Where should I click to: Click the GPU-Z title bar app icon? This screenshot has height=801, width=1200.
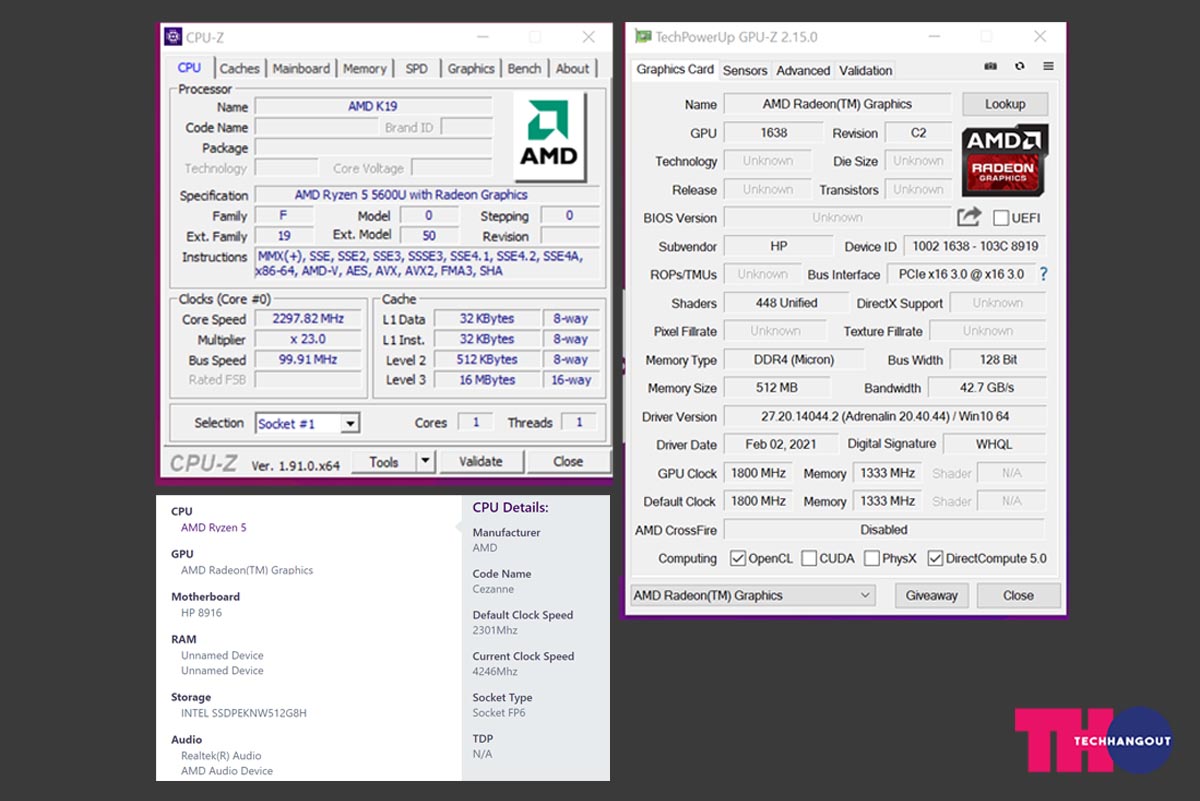(x=644, y=37)
